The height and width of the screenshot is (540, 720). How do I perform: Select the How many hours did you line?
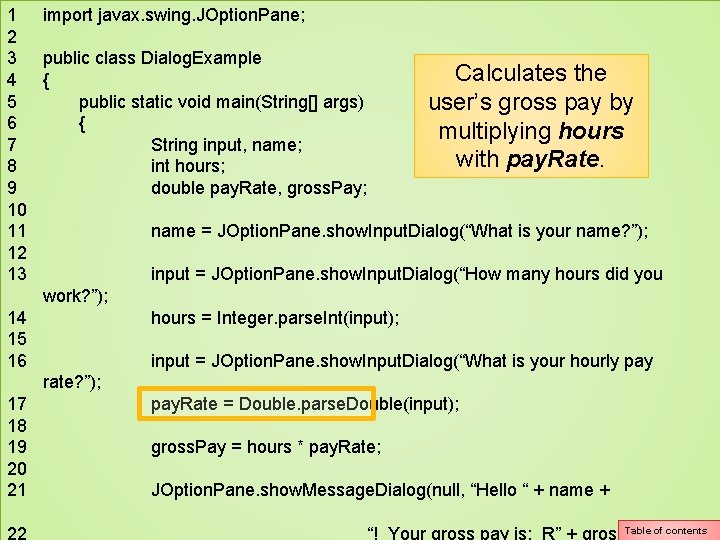click(x=407, y=274)
